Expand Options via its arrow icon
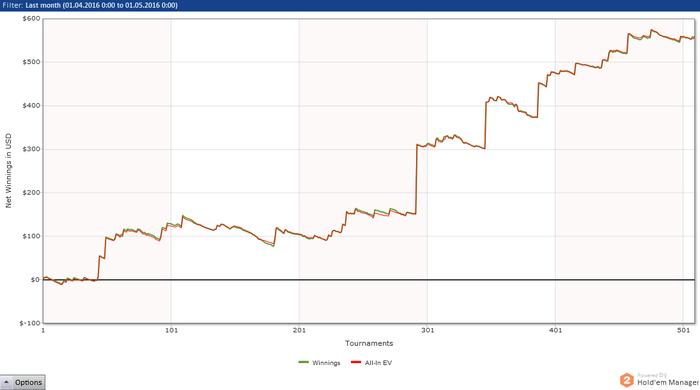This screenshot has height=390, width=700. pos(7,382)
